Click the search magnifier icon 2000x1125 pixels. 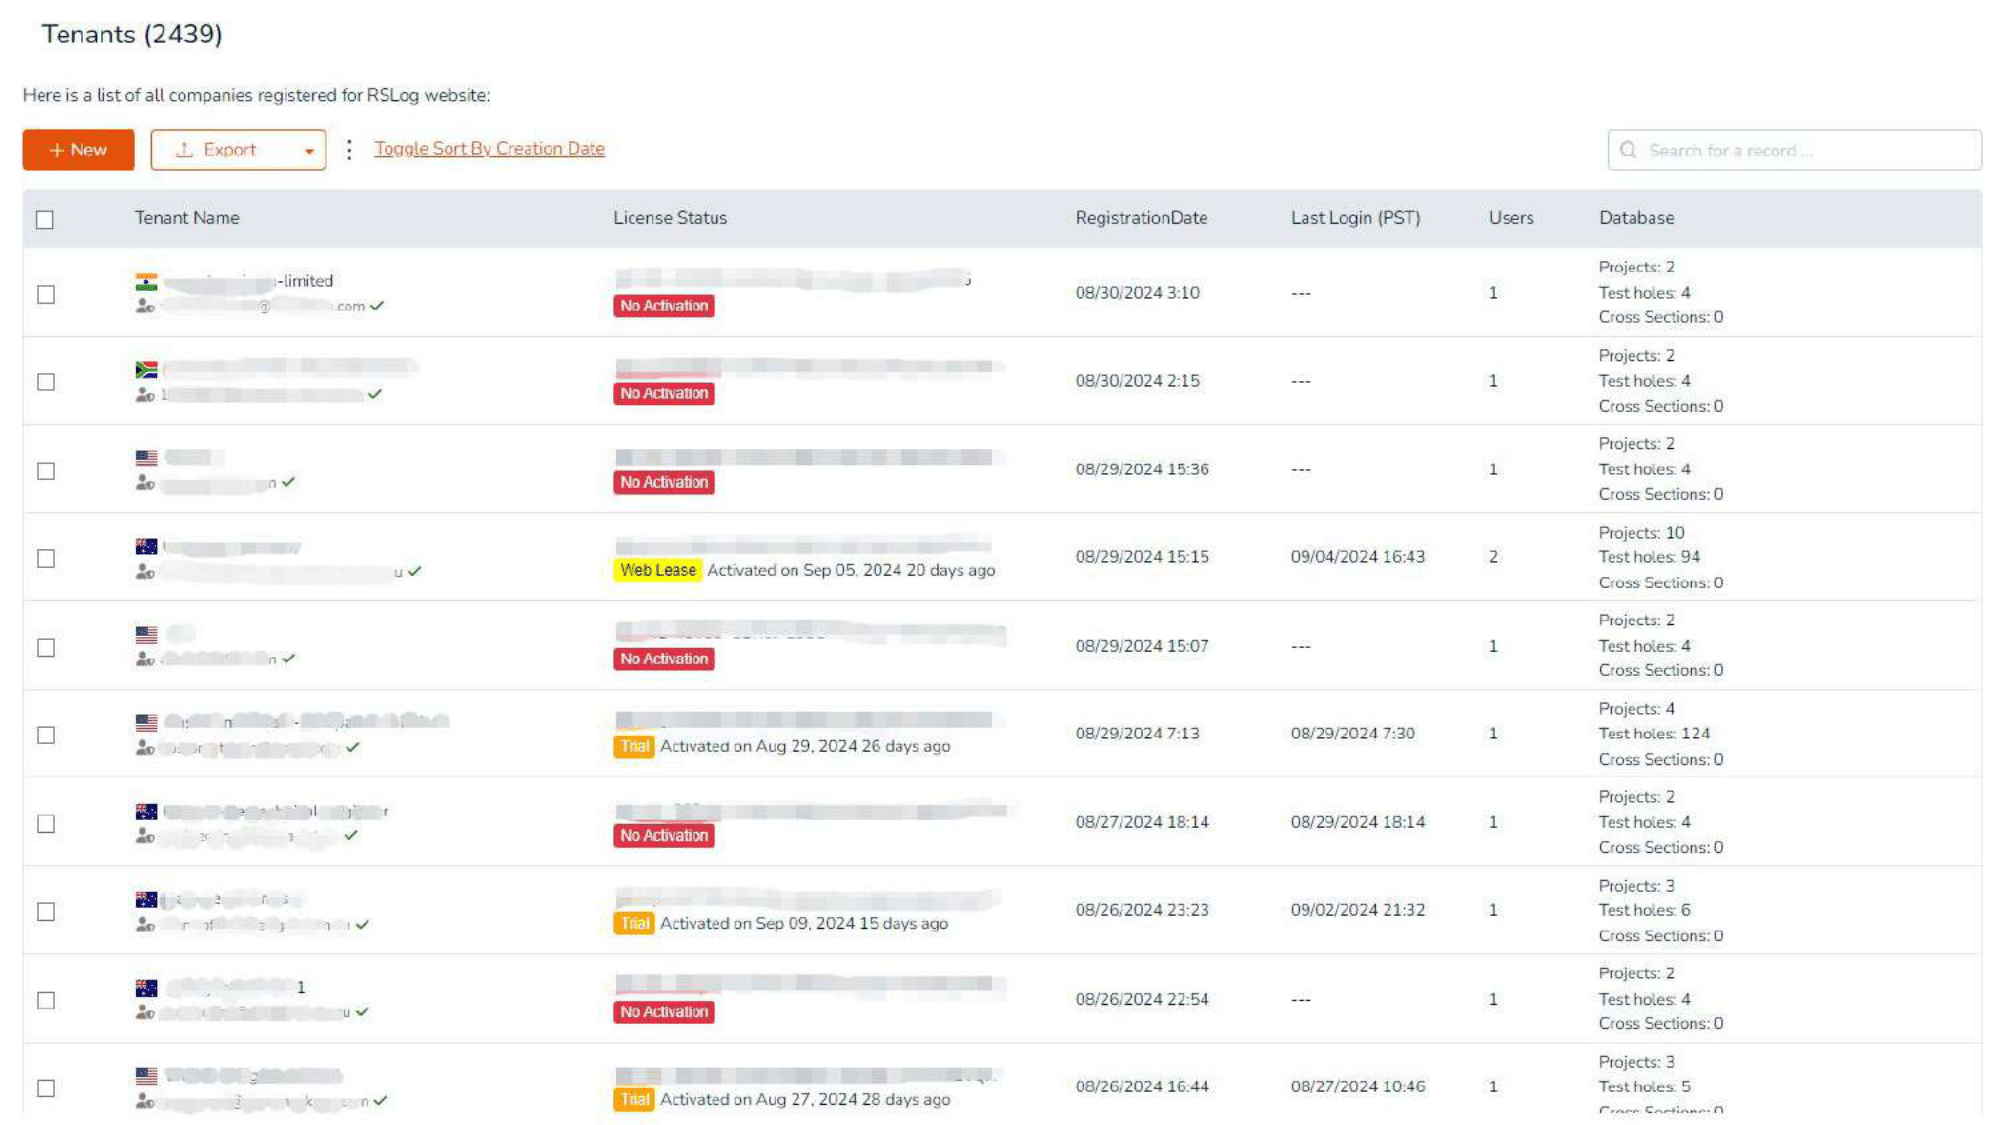[x=1628, y=150]
